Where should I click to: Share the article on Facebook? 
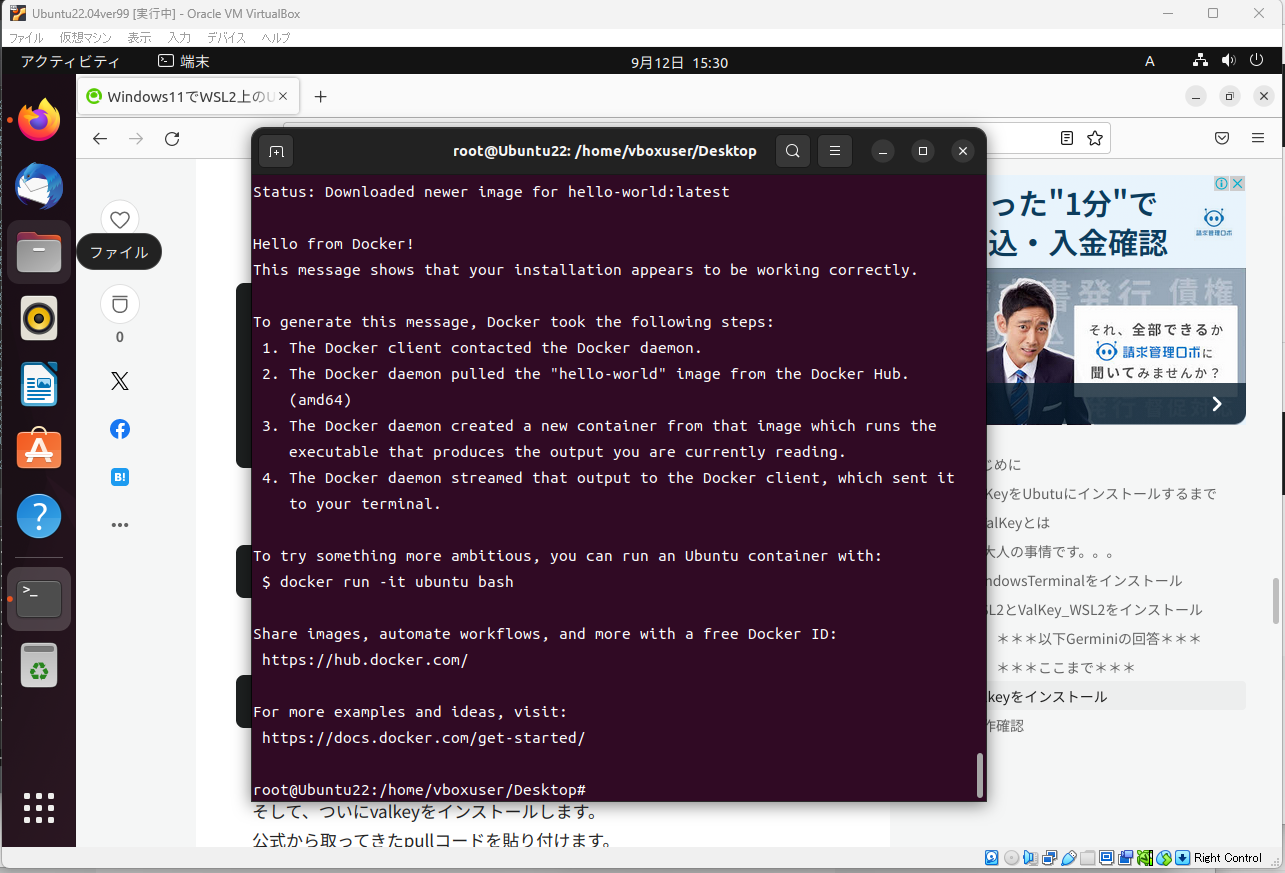(120, 429)
